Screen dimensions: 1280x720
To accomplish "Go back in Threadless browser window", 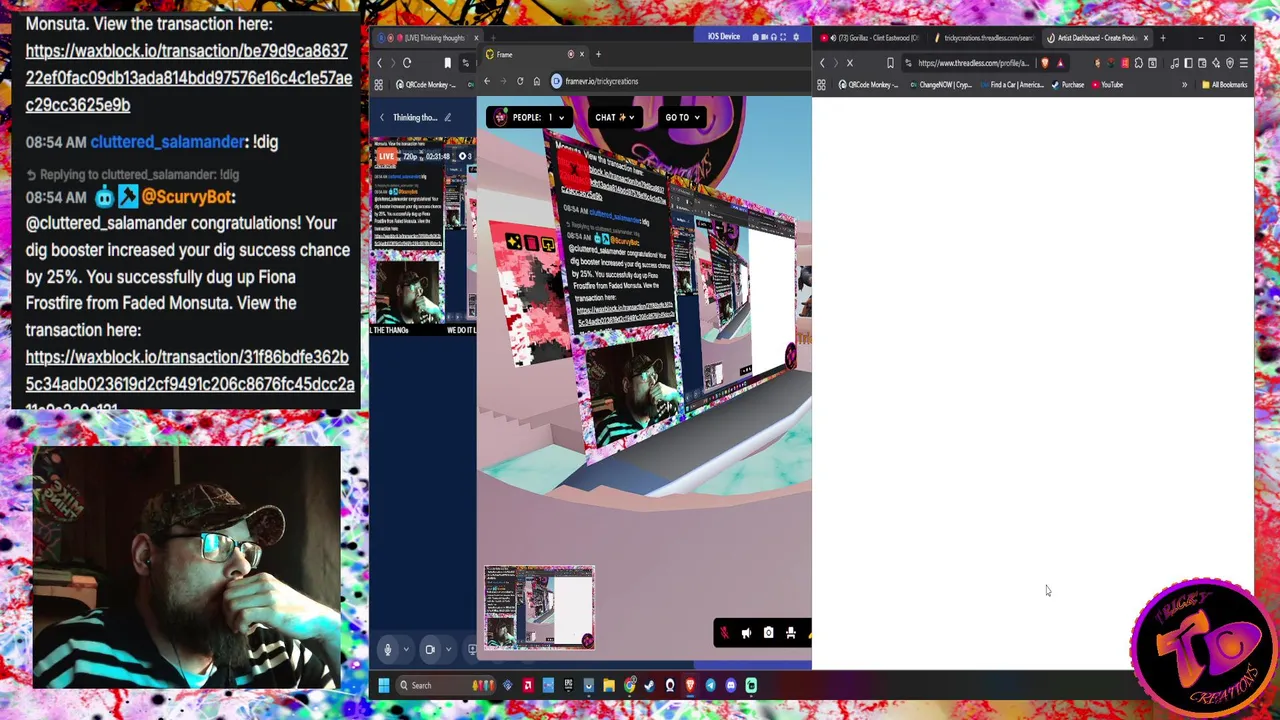I will (x=822, y=62).
